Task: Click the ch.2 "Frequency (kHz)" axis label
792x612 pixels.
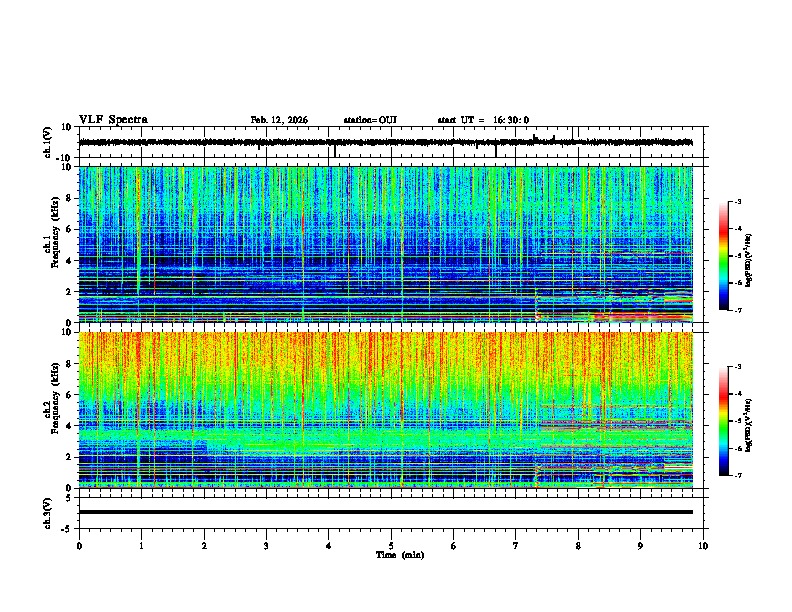Action: 55,398
